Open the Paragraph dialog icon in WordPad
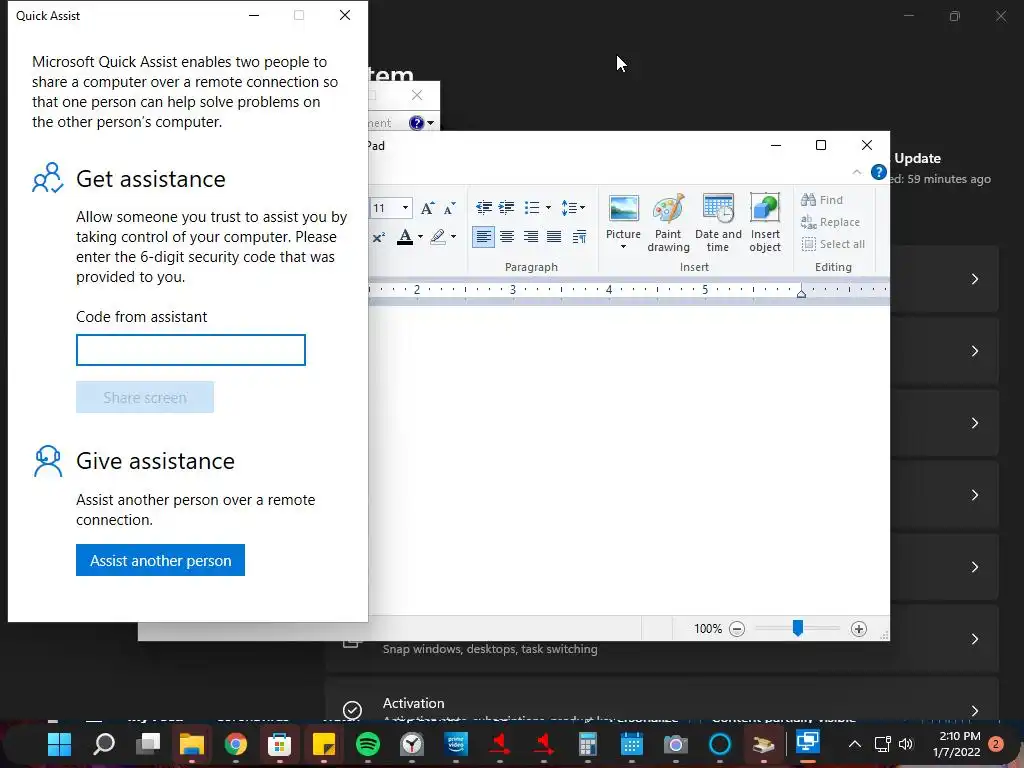This screenshot has height=768, width=1024. coord(579,236)
